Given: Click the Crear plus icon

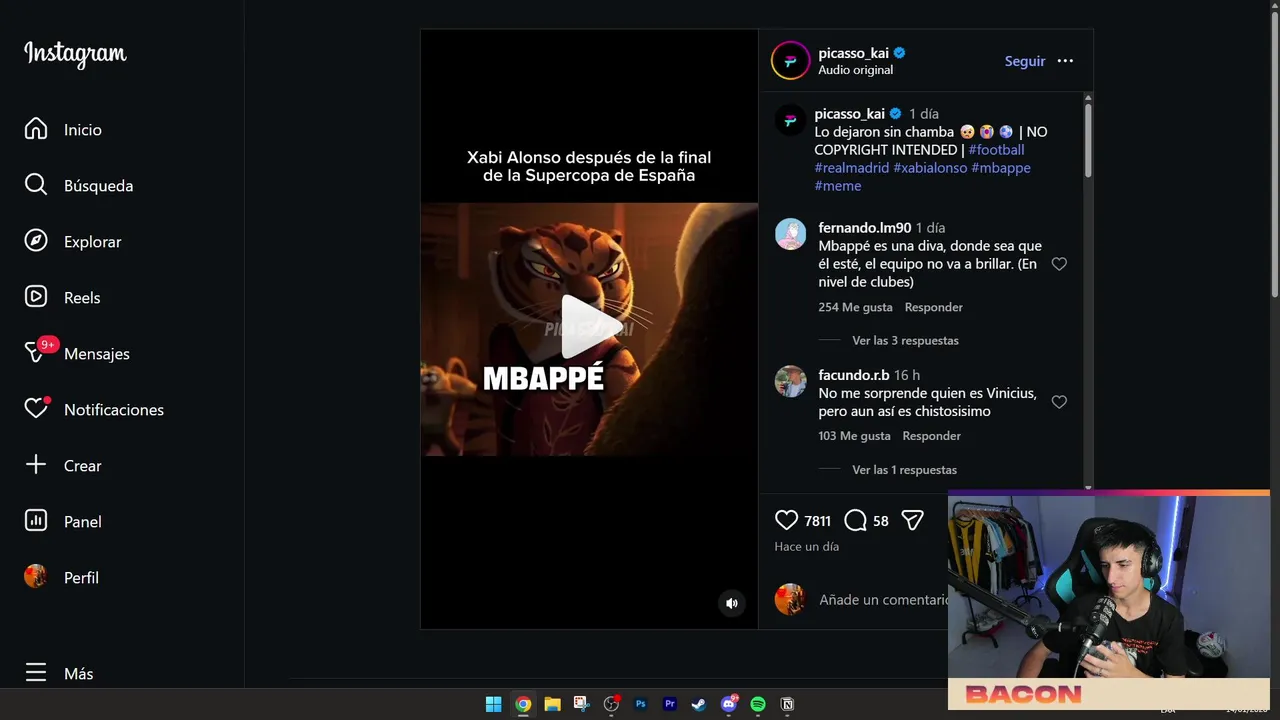Looking at the screenshot, I should click(36, 465).
